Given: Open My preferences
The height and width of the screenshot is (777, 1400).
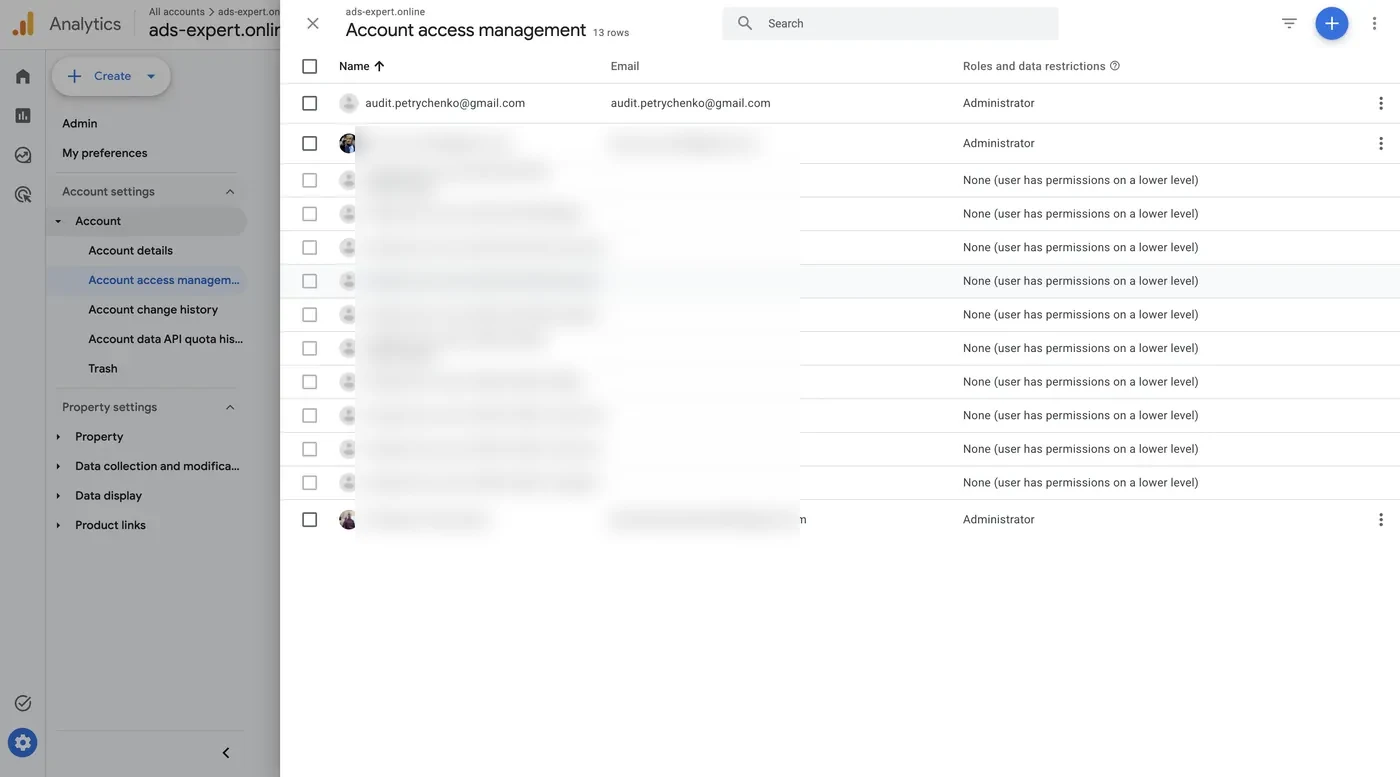Looking at the screenshot, I should pos(105,153).
